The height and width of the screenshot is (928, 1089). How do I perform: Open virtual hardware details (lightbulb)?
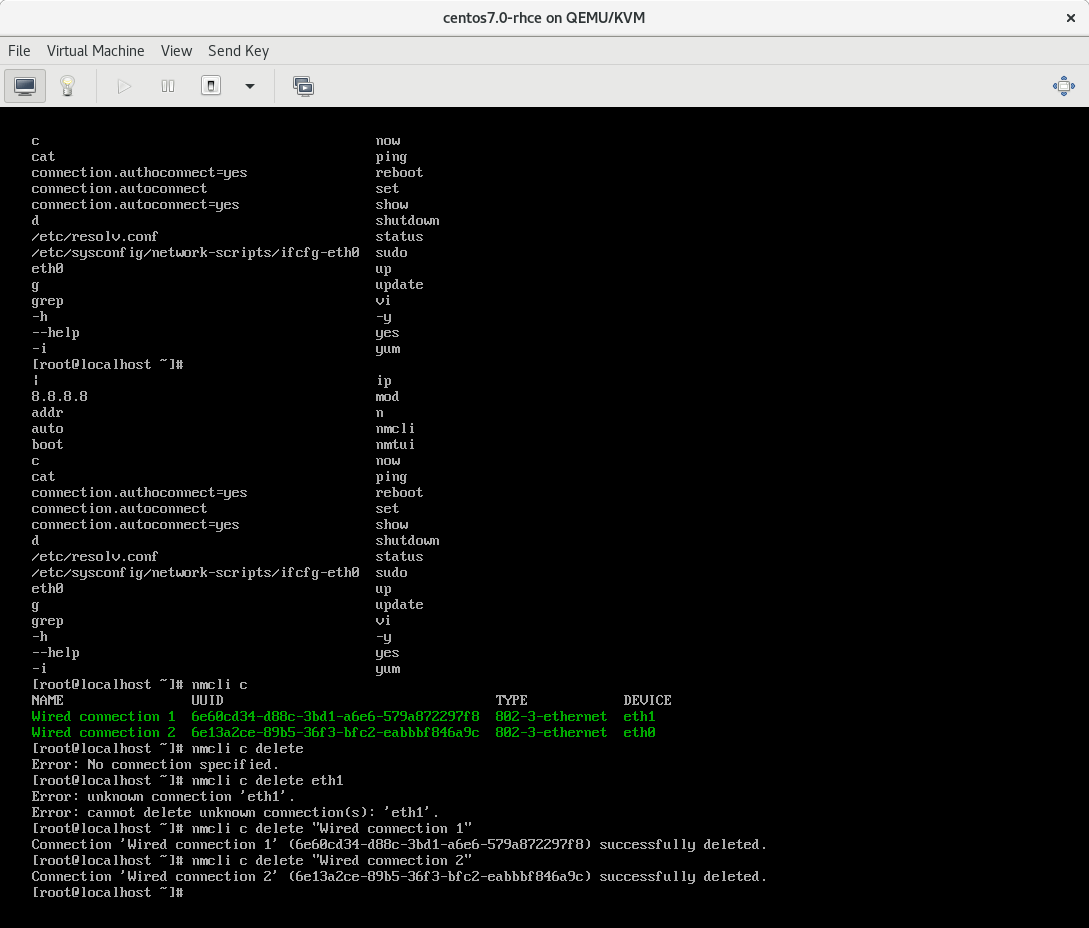67,86
